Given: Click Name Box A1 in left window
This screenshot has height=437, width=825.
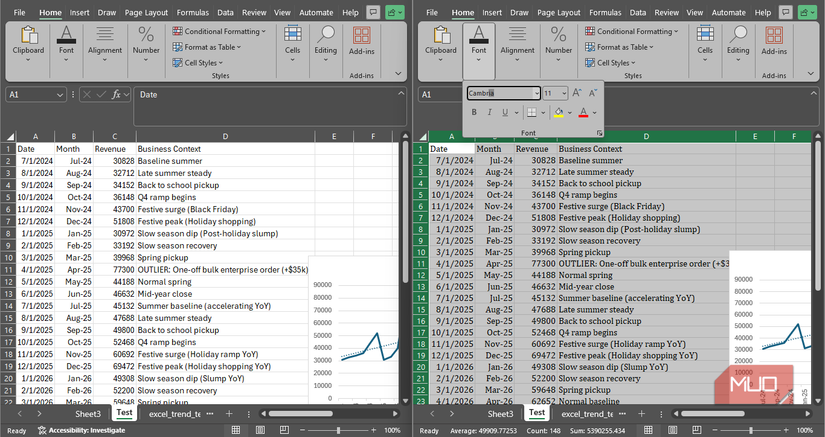Looking at the screenshot, I should click(36, 95).
